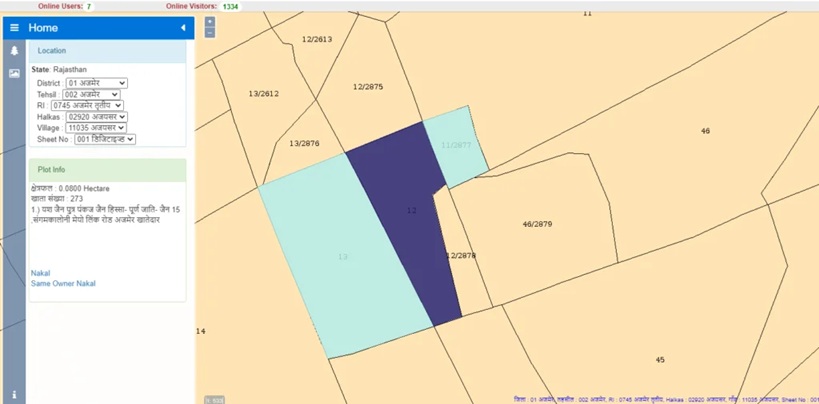Open the Halkas dropdown
819x404 pixels.
click(97, 117)
